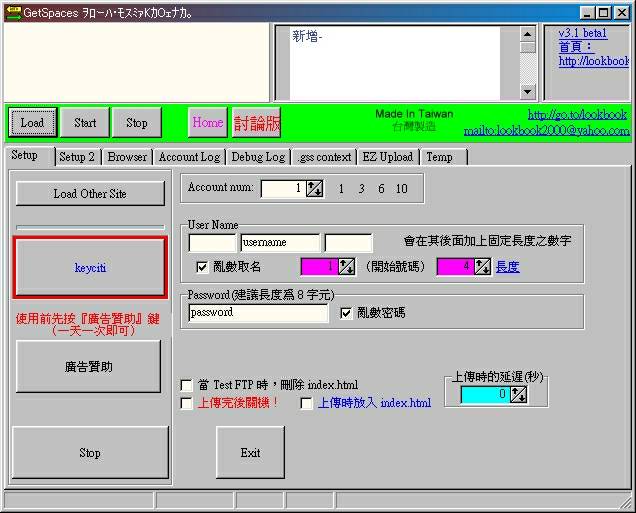636x513 pixels.
Task: Enable delete index.html on Test FTP
Action: pos(186,384)
